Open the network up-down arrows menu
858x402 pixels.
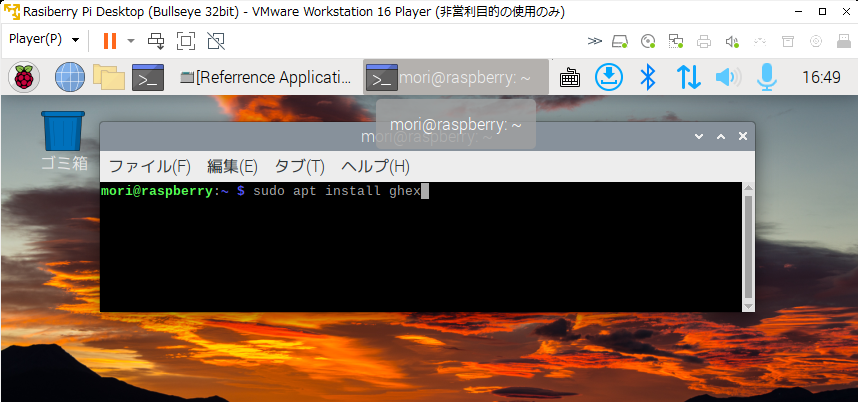688,77
